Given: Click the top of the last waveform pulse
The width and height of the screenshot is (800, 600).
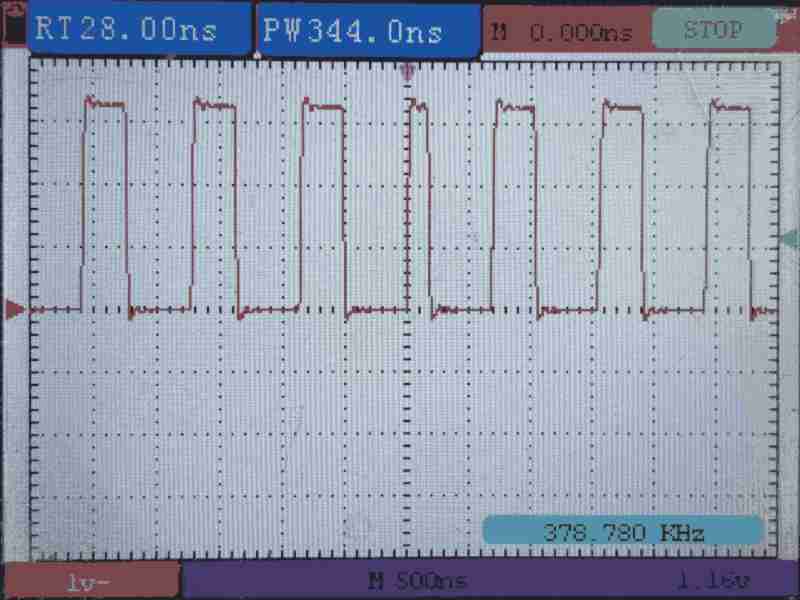Looking at the screenshot, I should click(728, 107).
